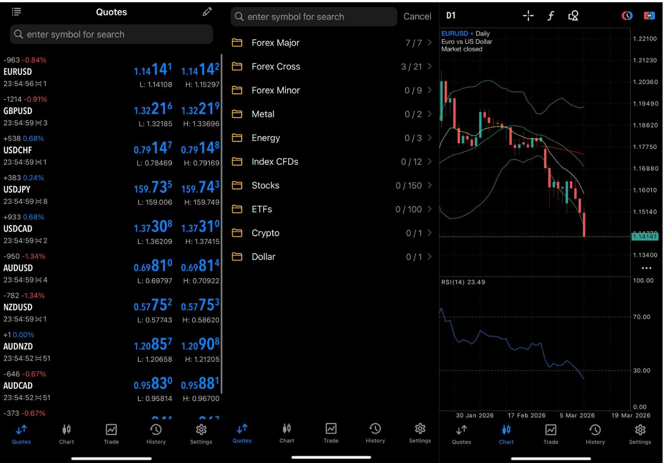The height and width of the screenshot is (463, 663).
Task: Open the Crypto folder
Action: pos(332,233)
